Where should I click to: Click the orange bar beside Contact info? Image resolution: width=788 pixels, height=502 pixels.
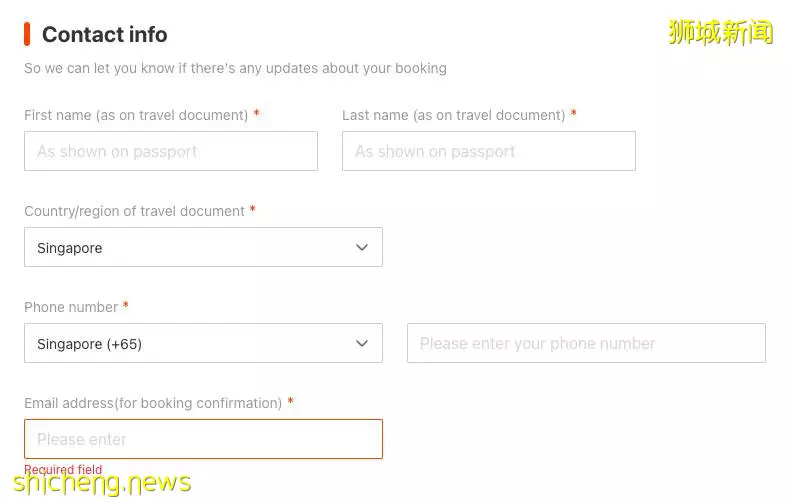click(x=27, y=34)
